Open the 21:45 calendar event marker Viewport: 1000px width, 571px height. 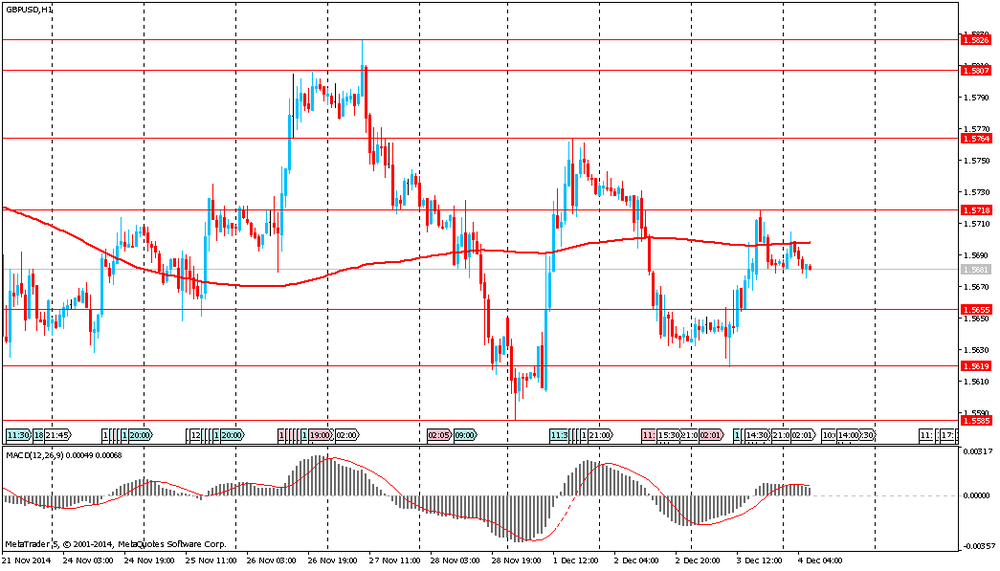tap(57, 436)
